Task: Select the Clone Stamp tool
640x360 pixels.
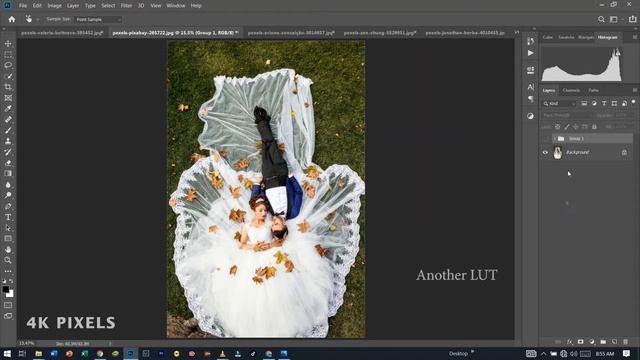Action: (x=8, y=141)
